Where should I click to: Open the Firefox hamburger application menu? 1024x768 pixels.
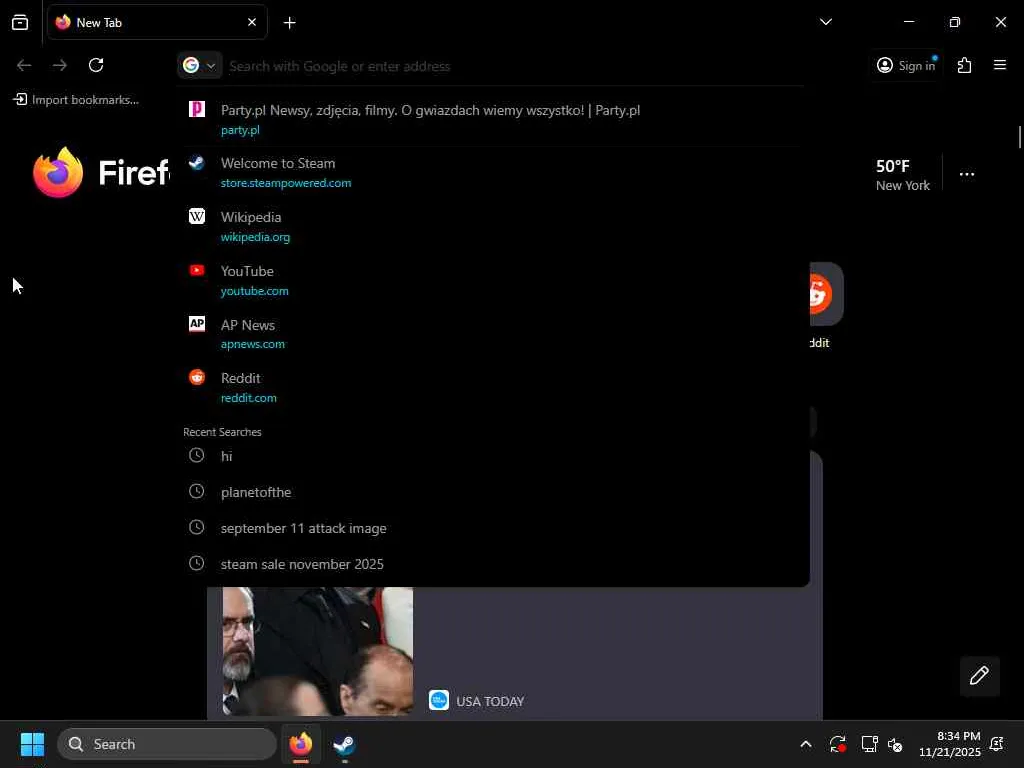coord(1000,65)
